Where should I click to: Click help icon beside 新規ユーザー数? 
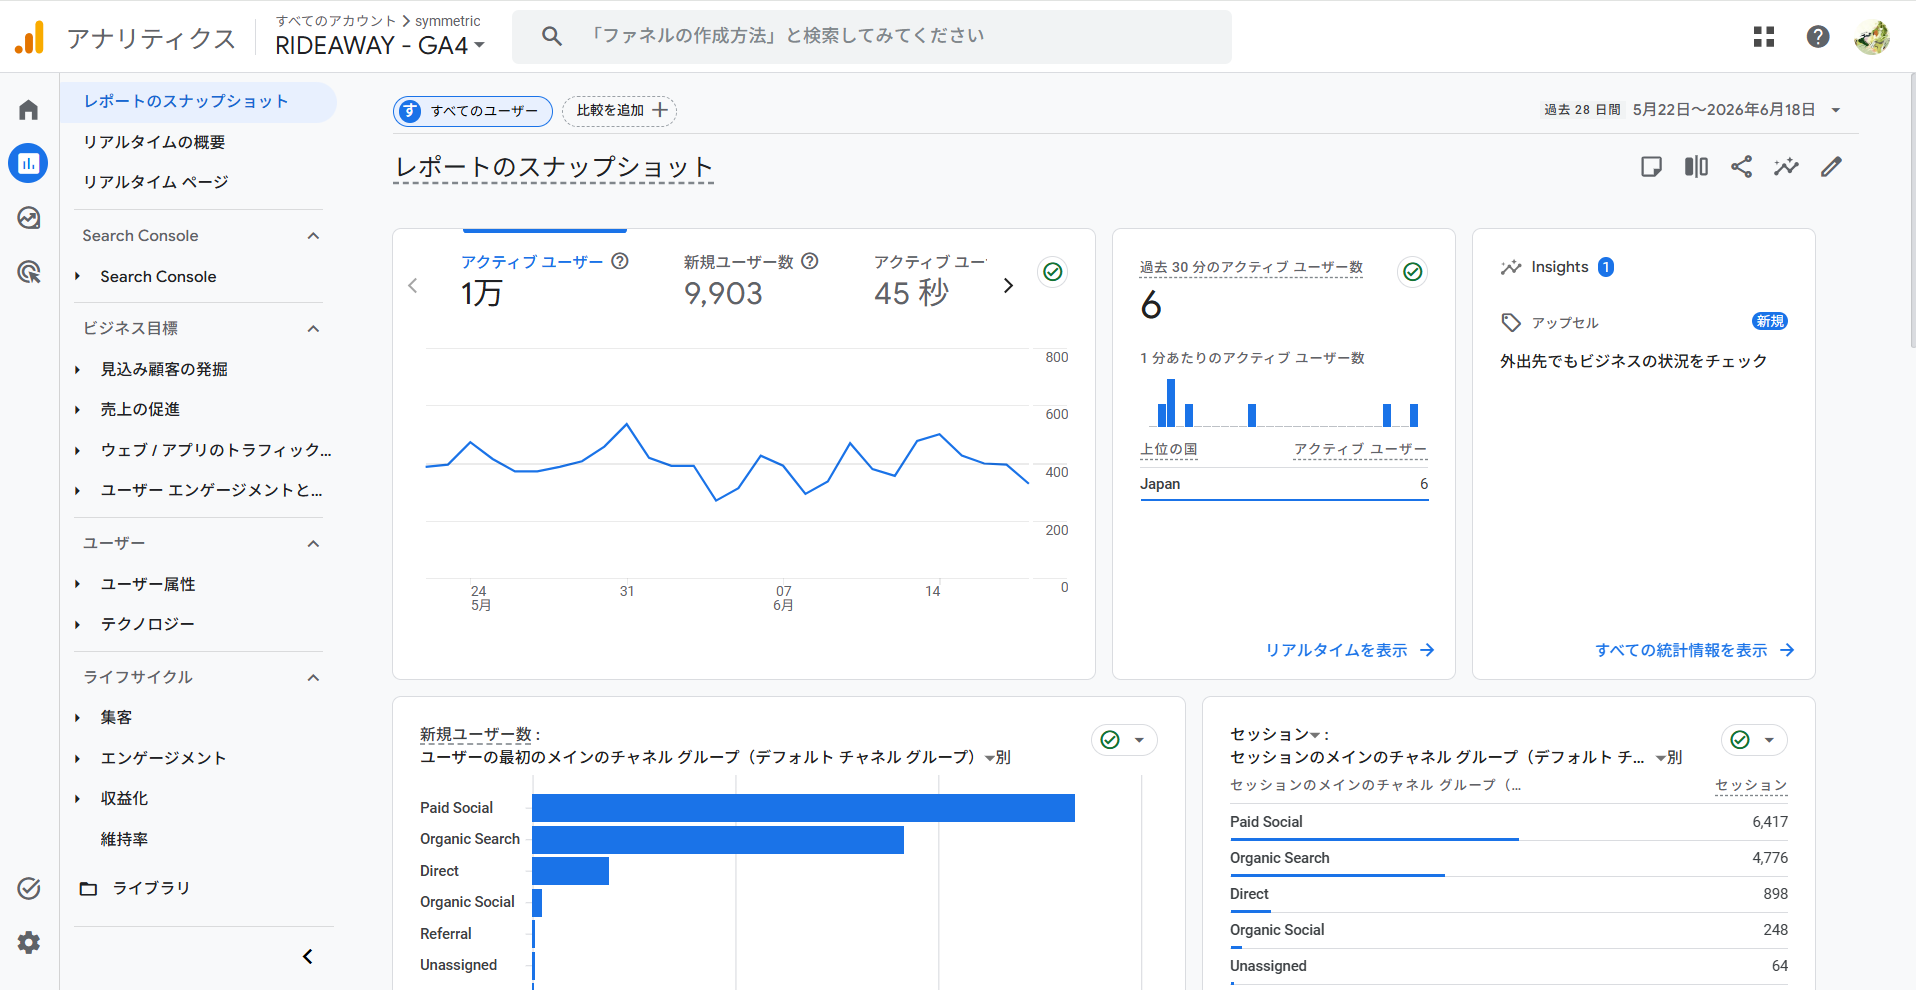(810, 261)
